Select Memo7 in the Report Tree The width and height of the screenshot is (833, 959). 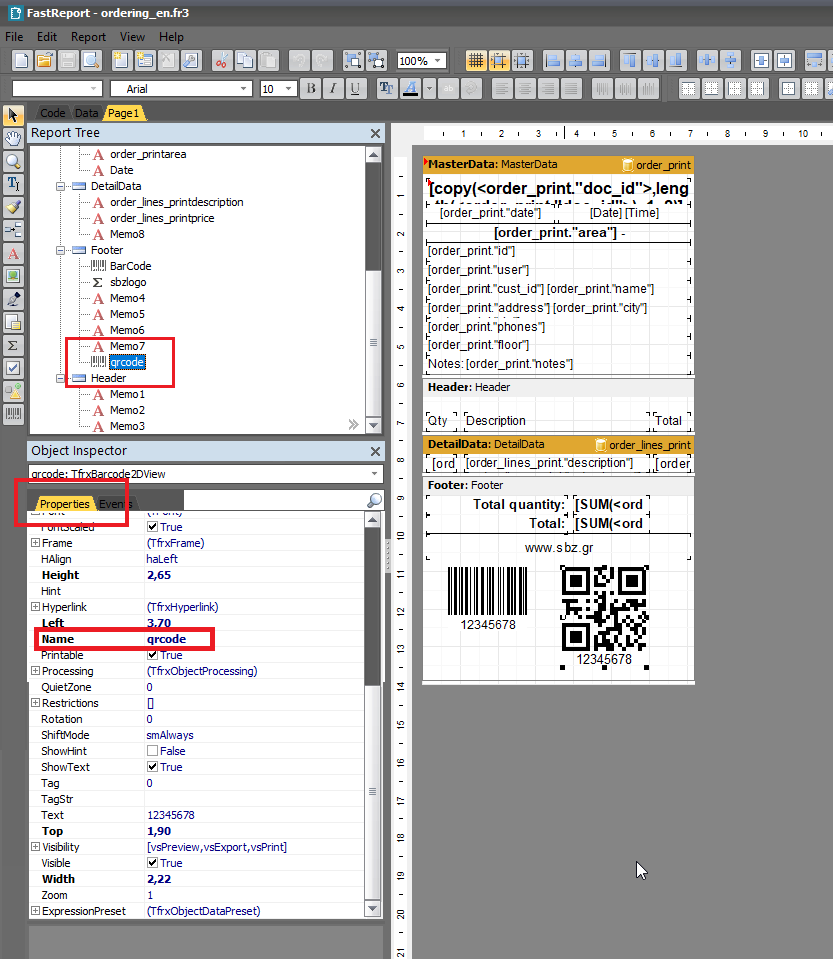coord(127,346)
